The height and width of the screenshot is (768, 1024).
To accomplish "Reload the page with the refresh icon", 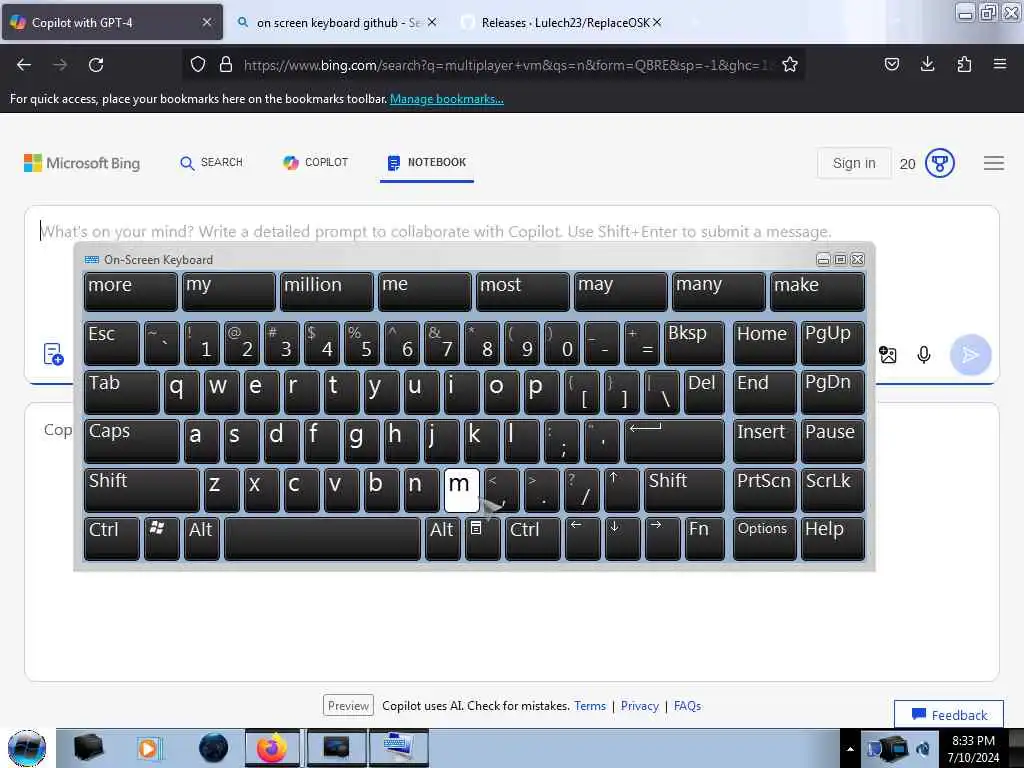I will [x=96, y=65].
